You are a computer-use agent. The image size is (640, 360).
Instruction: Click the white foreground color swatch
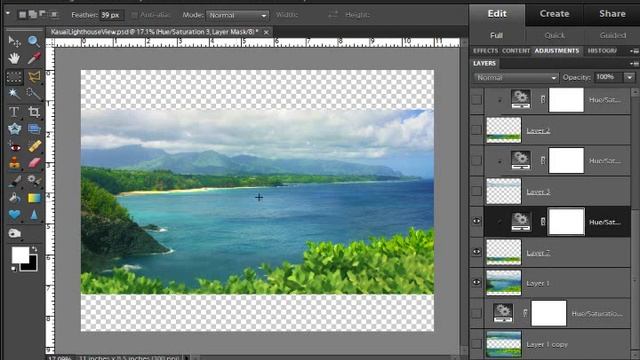pyautogui.click(x=20, y=255)
